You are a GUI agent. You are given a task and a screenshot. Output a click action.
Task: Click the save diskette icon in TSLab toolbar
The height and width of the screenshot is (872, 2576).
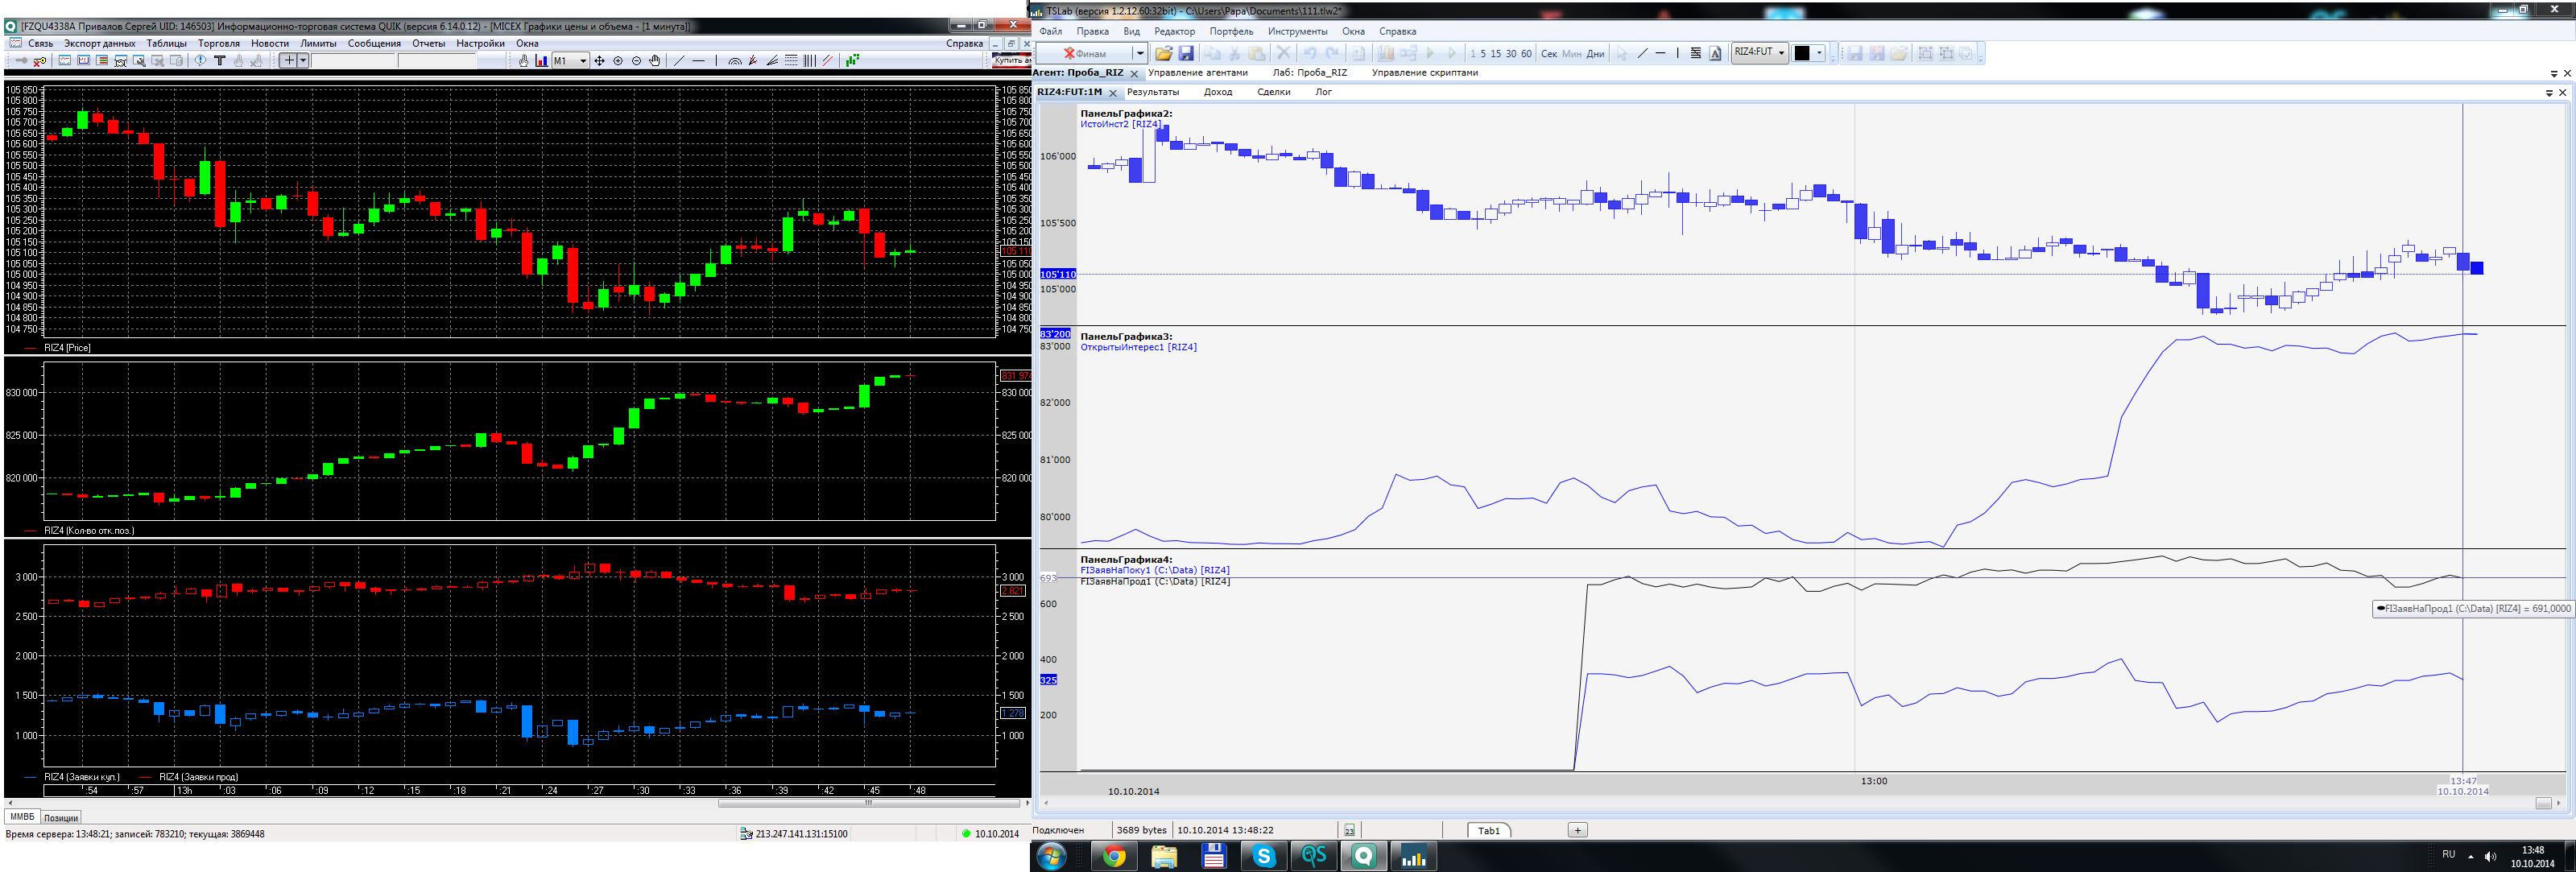click(x=1186, y=53)
